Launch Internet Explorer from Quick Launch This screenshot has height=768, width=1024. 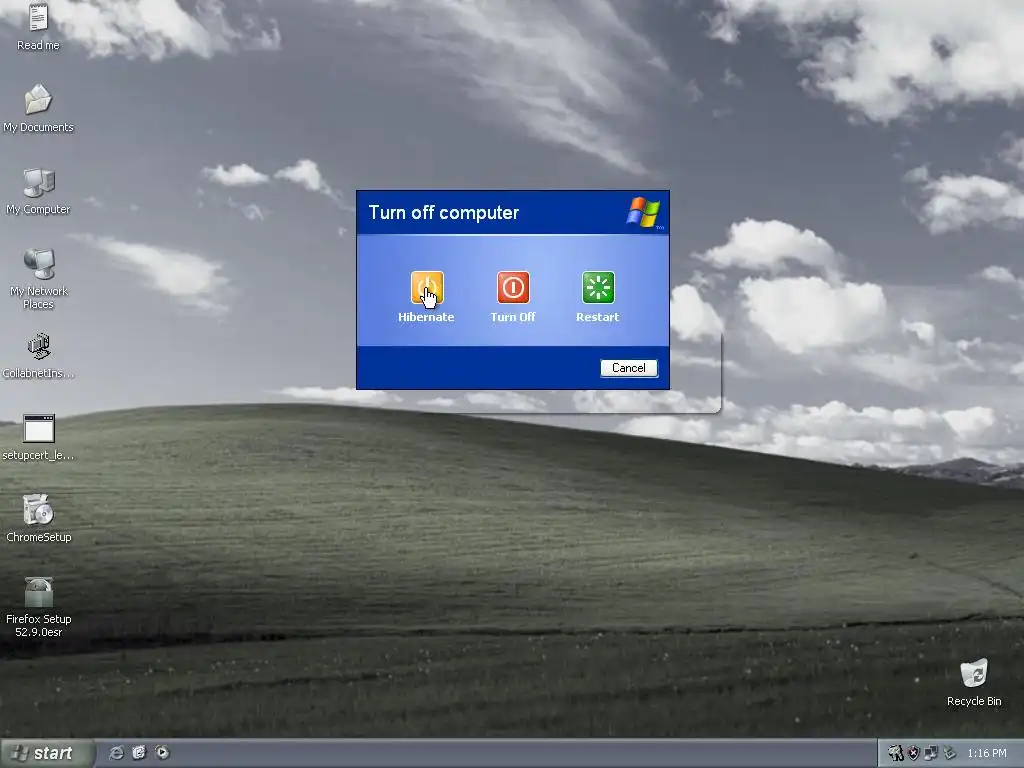(116, 753)
